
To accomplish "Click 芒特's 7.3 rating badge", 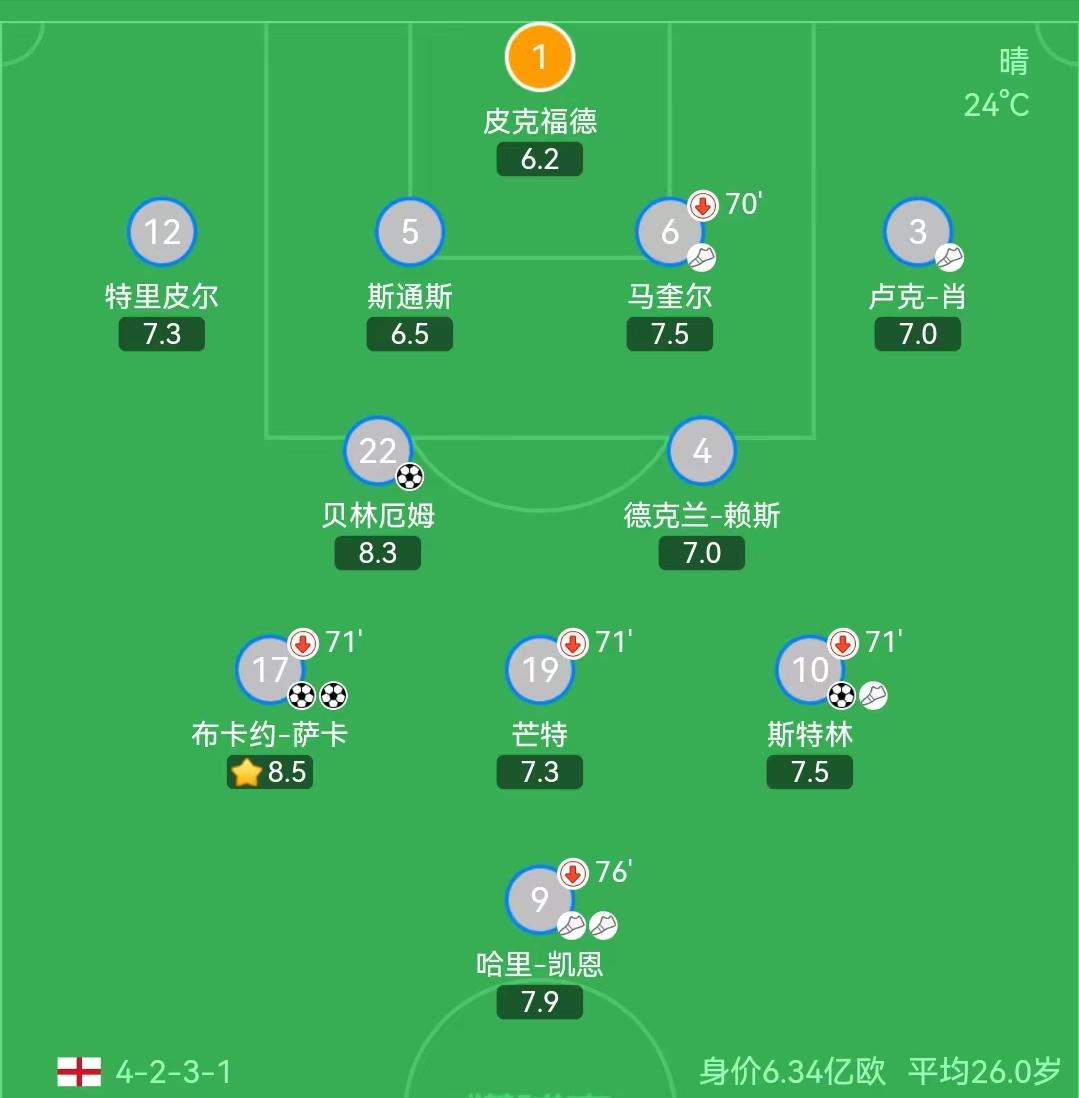I will pos(540,772).
